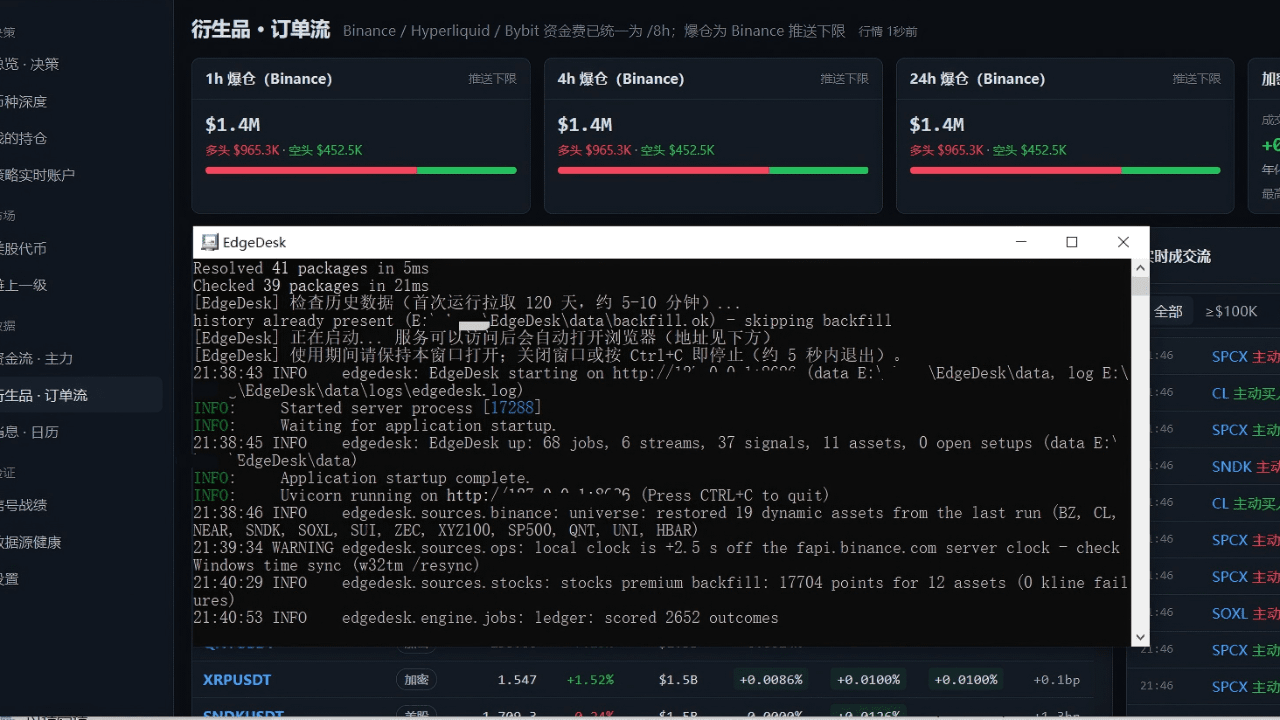1280x720 pixels.
Task: Click the XRPUSDT symbol link
Action: point(237,679)
